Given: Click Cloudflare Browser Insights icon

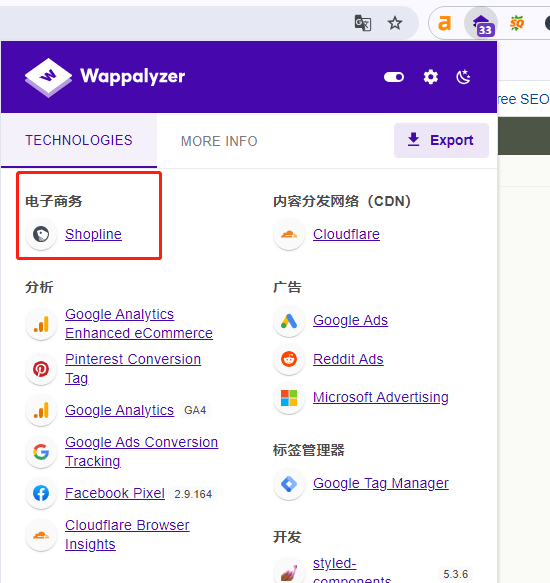Looking at the screenshot, I should pyautogui.click(x=41, y=535).
